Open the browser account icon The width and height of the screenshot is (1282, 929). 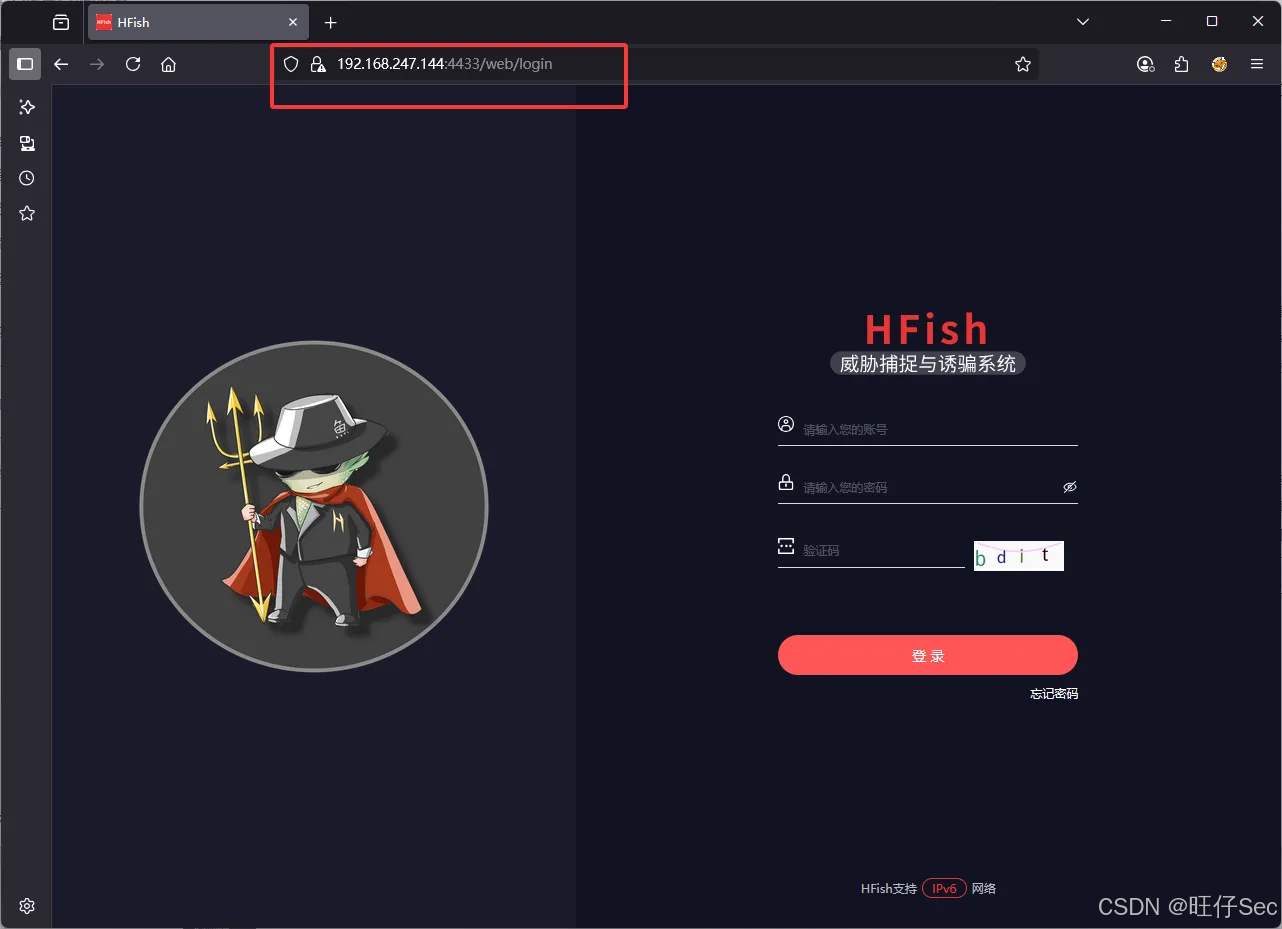pyautogui.click(x=1146, y=64)
